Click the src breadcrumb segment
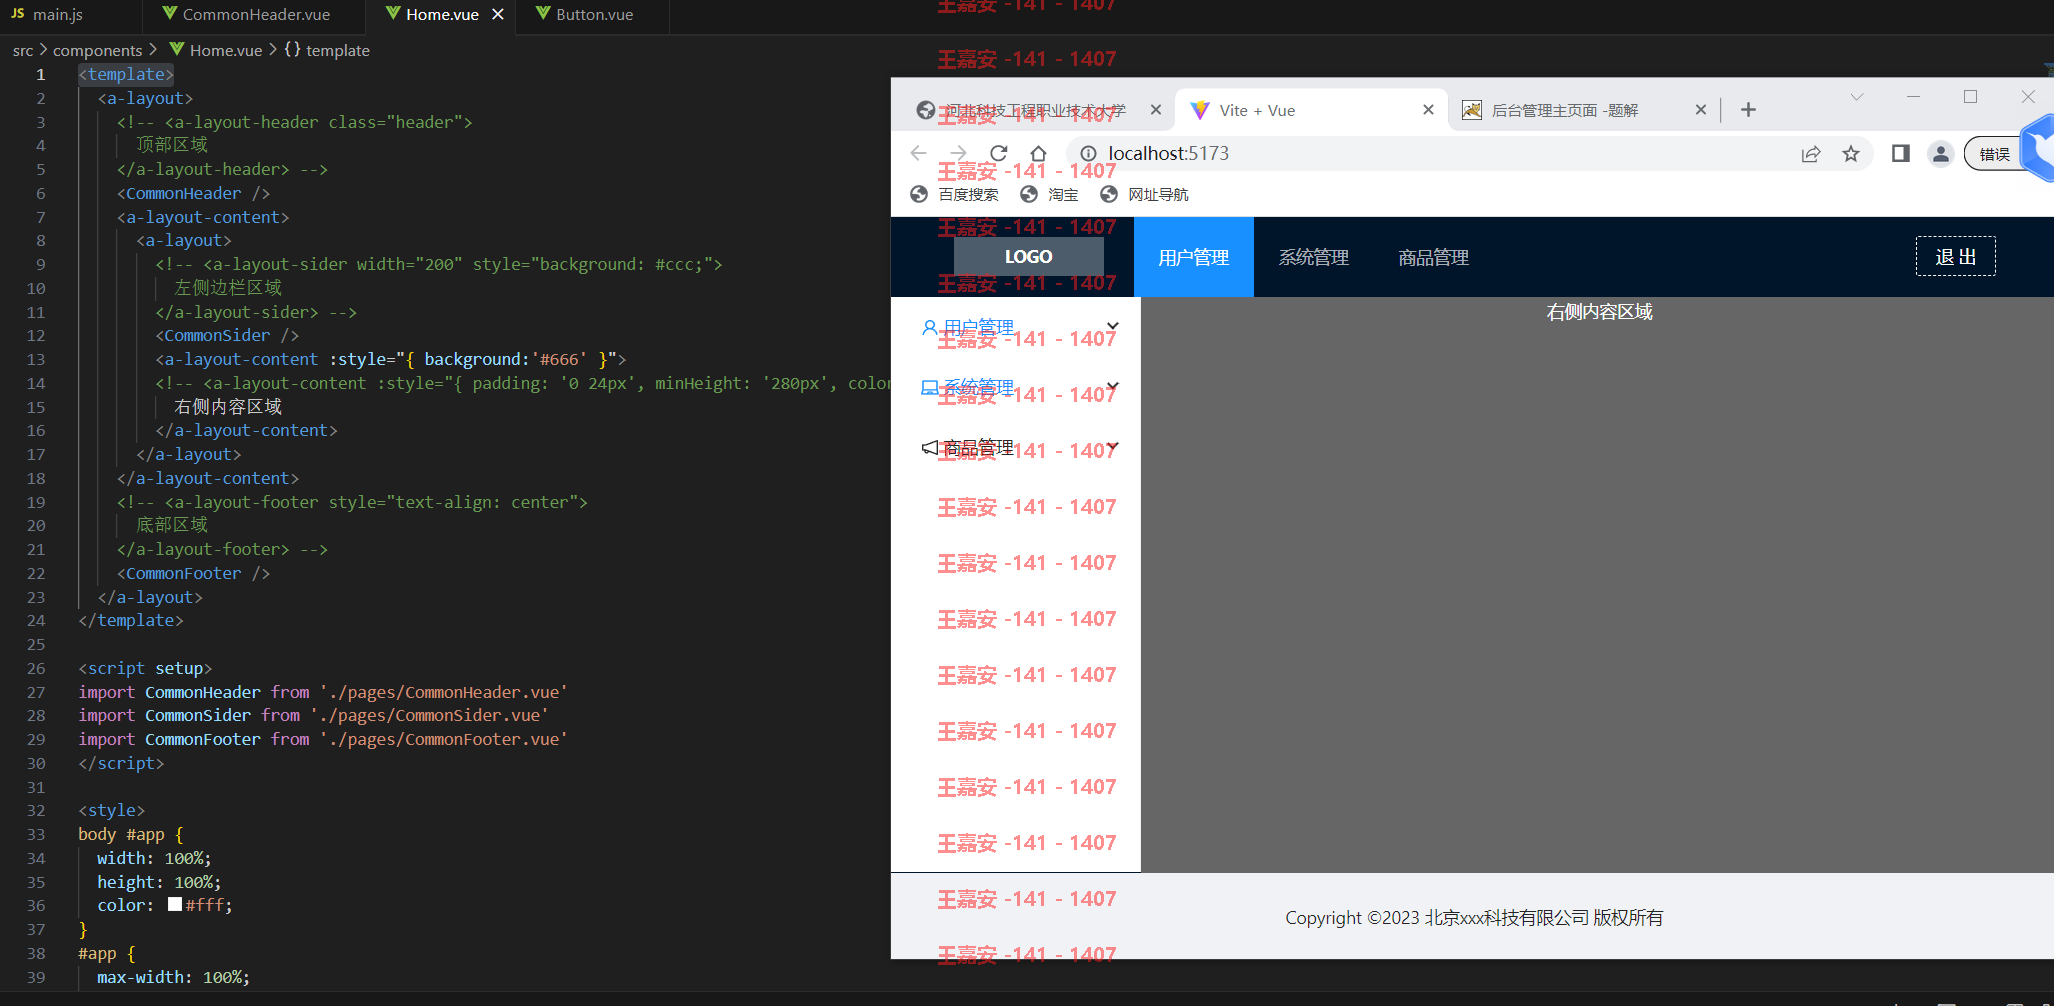The width and height of the screenshot is (2054, 1006). tap(22, 50)
